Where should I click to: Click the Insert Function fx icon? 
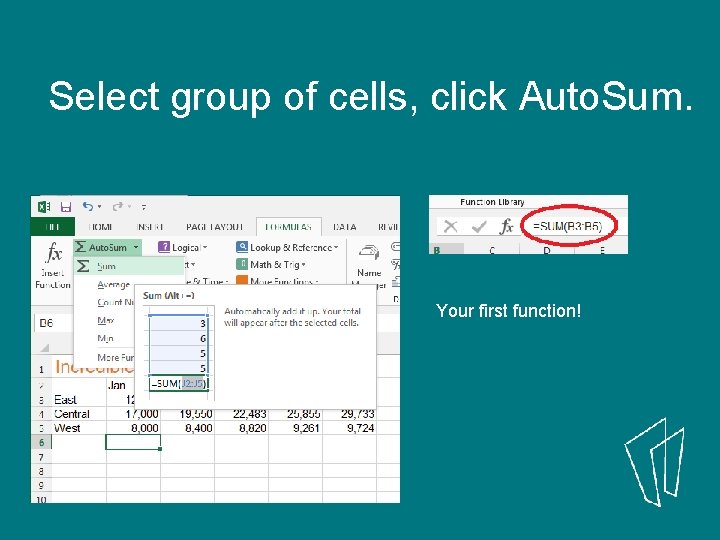pos(54,253)
